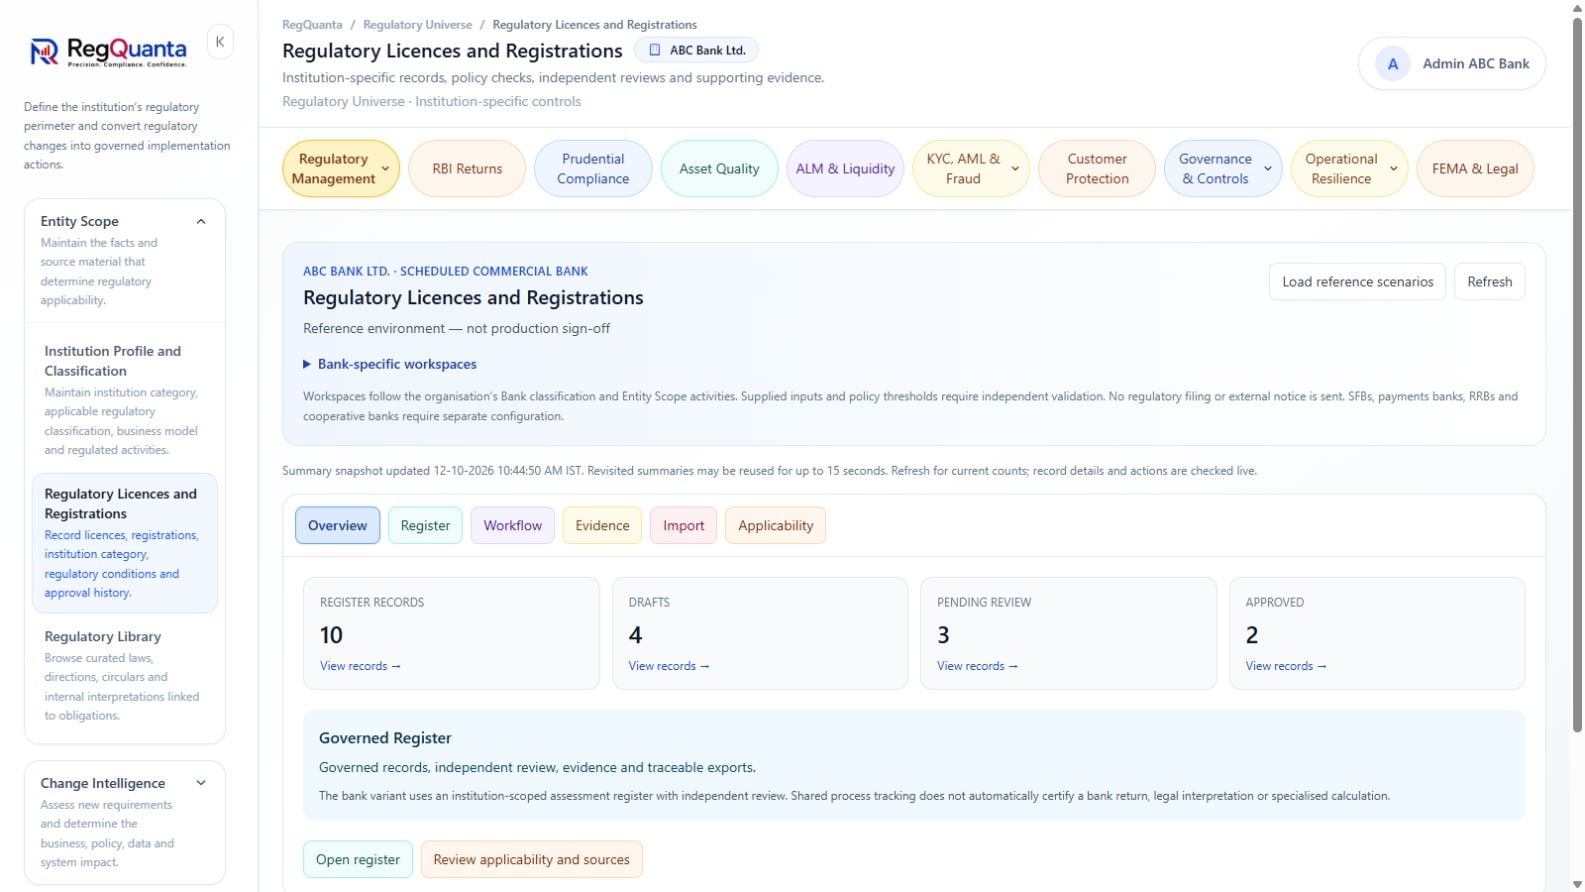Open RegQuanta breadcrumb link
Image resolution: width=1585 pixels, height=892 pixels.
(x=312, y=25)
